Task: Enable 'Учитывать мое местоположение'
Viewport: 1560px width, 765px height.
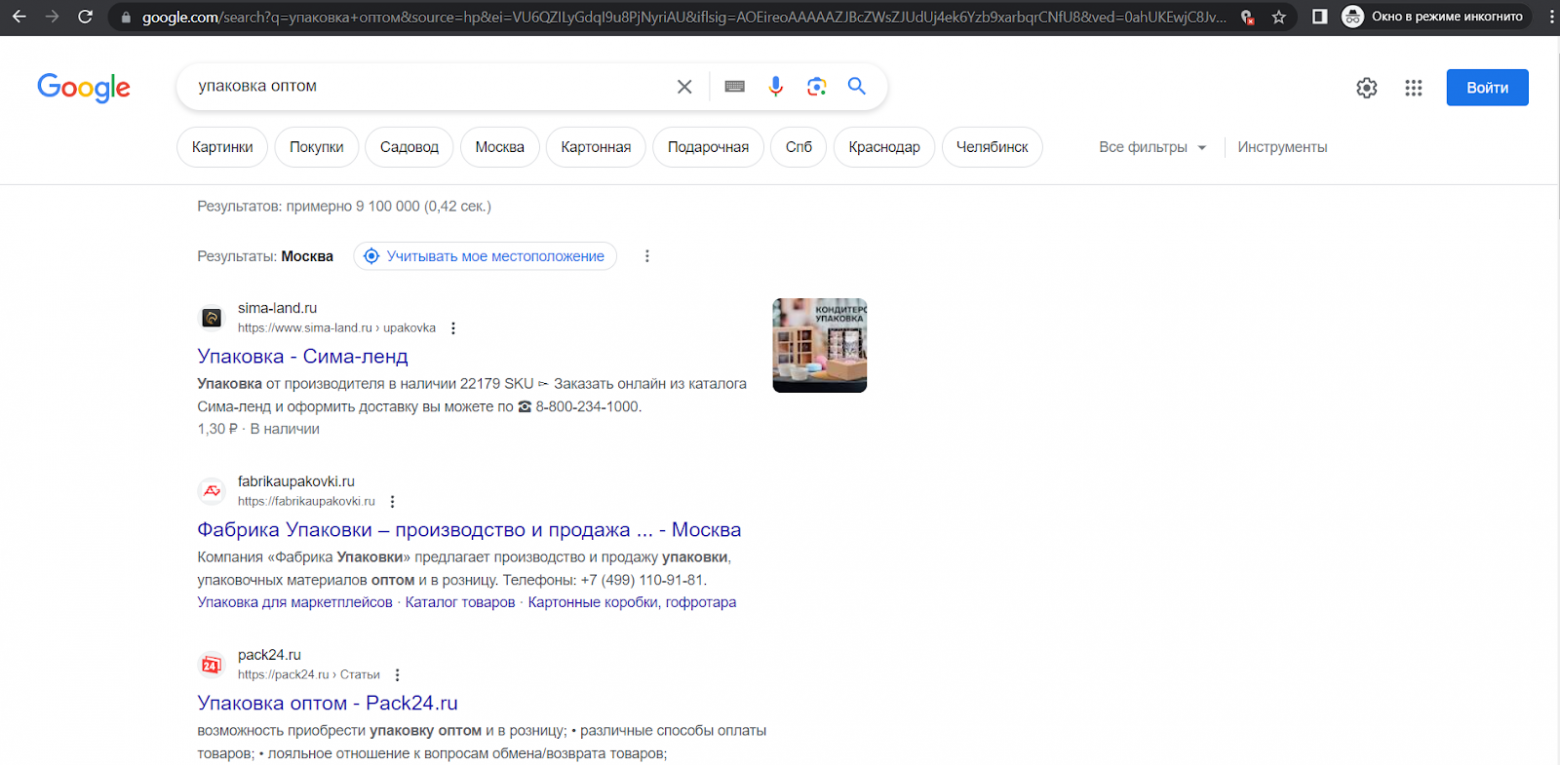Action: click(484, 256)
